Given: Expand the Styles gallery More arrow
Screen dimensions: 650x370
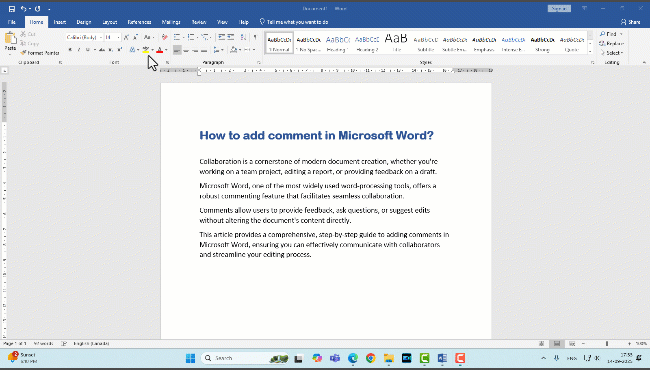Looking at the screenshot, I should pos(590,51).
